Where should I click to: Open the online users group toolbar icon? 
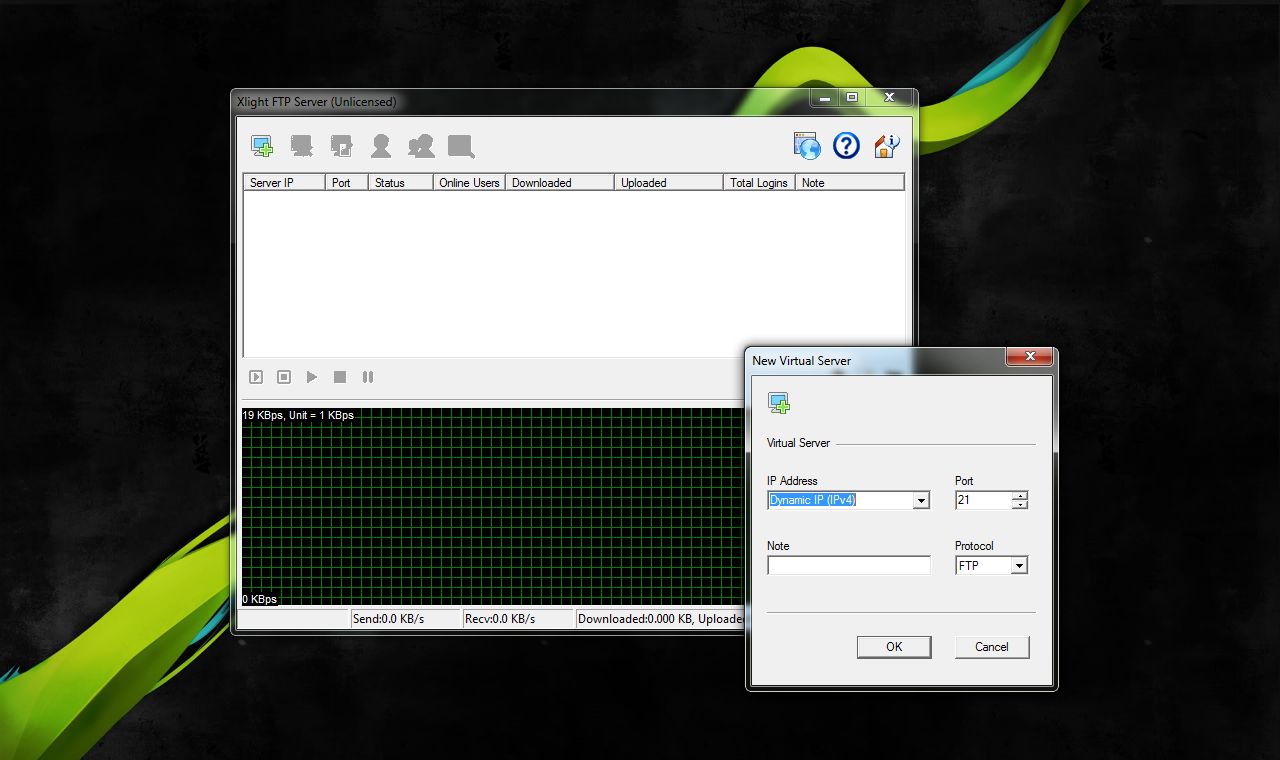pos(421,147)
